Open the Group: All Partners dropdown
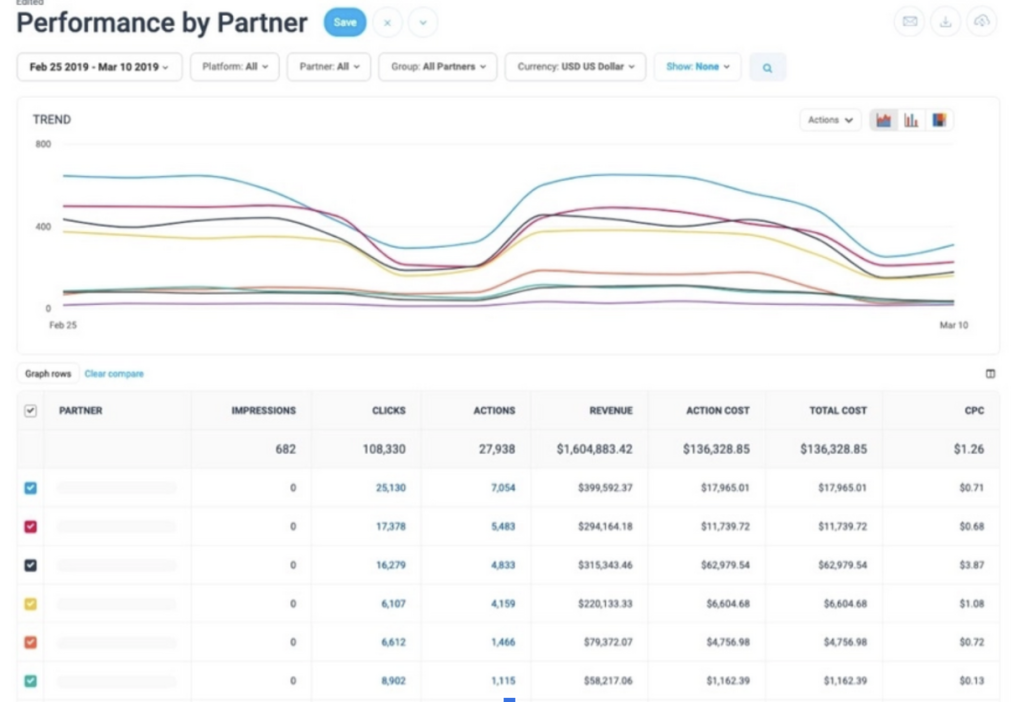Screen dimensions: 1024x702 pyautogui.click(x=438, y=67)
